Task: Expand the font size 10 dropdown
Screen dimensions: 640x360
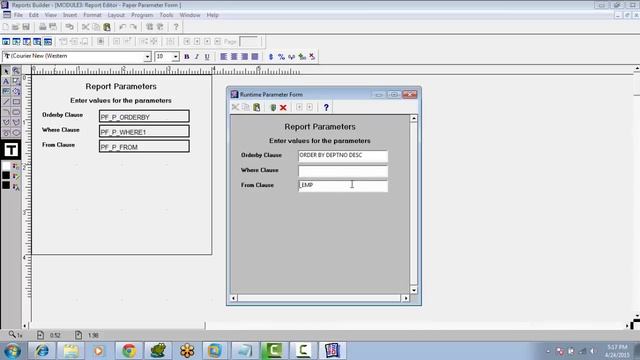Action: (x=176, y=56)
